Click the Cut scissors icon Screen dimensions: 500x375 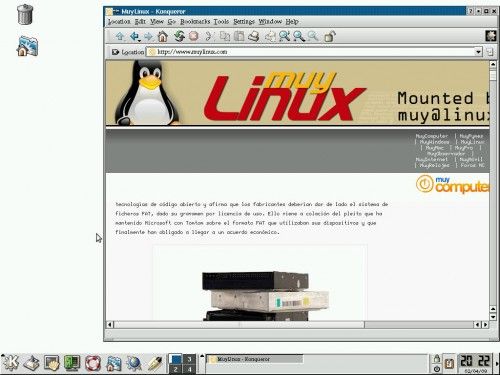point(209,36)
